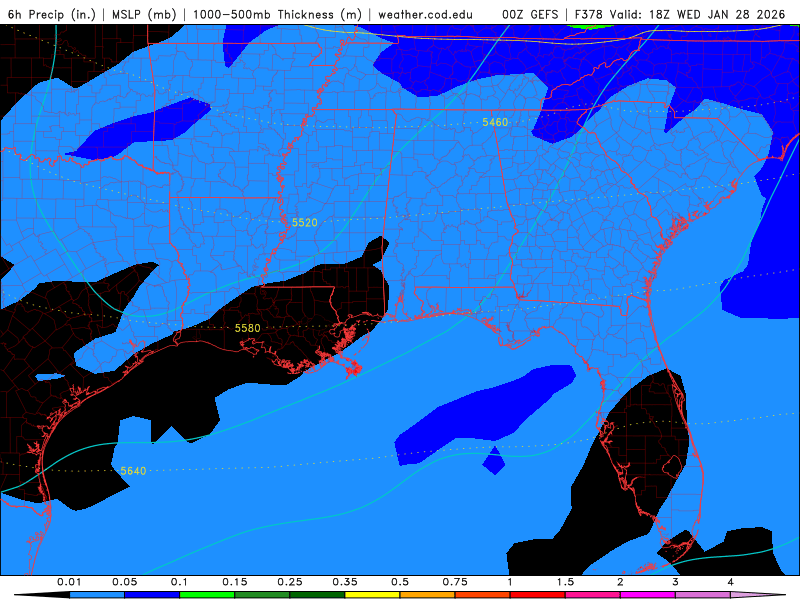Screen dimensions: 800x600
Task: Click the red-orange 0.75–1 legend swatch
Action: 483,595
